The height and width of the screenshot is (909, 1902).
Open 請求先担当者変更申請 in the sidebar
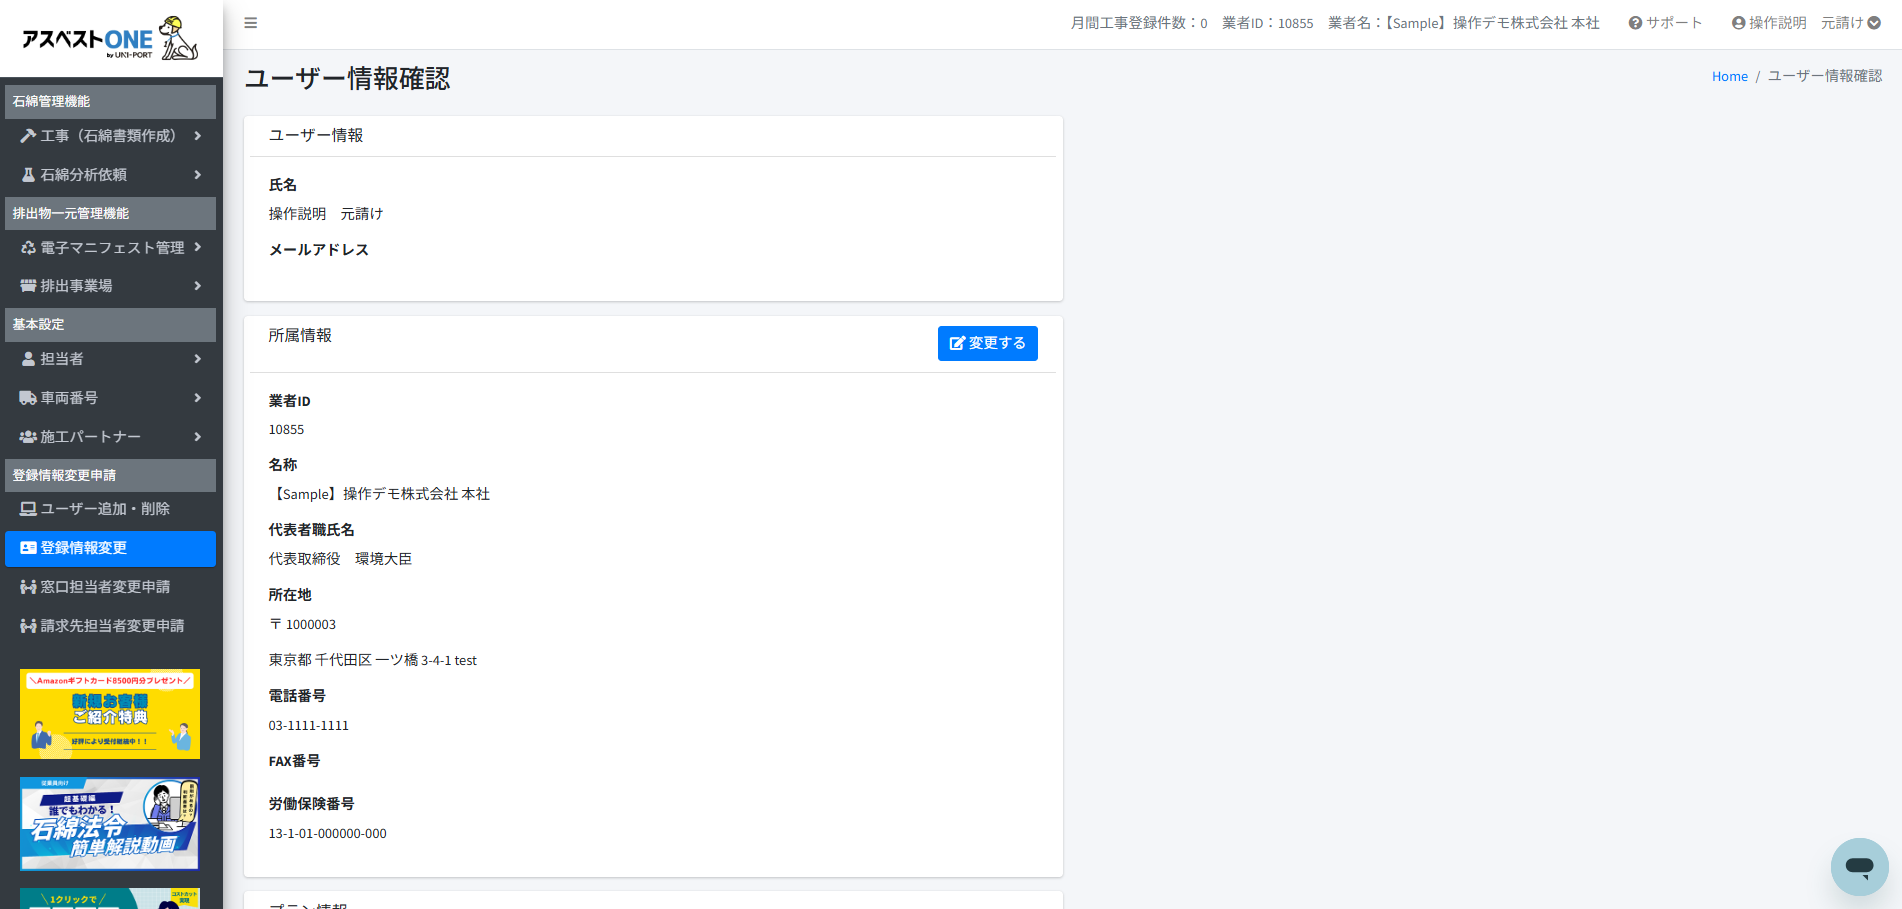(110, 626)
